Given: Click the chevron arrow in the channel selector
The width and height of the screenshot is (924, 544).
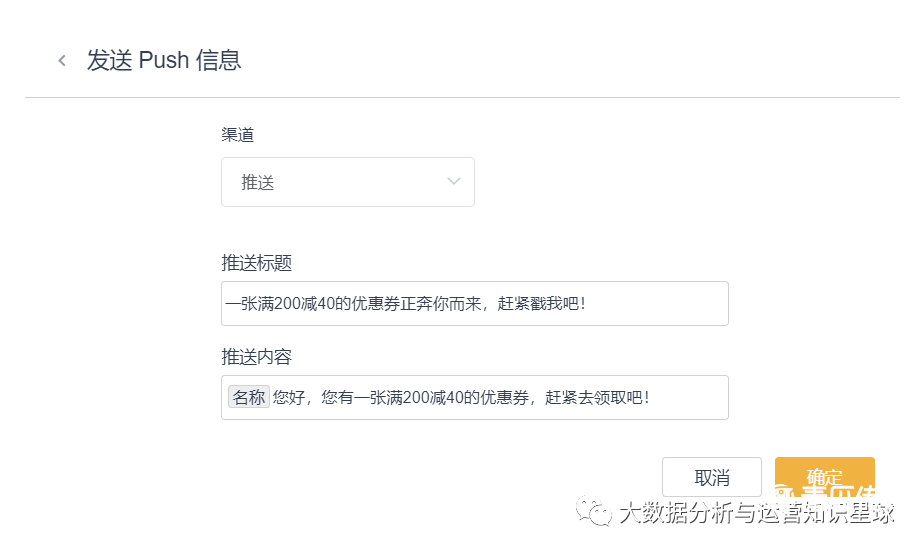Looking at the screenshot, I should coord(454,182).
